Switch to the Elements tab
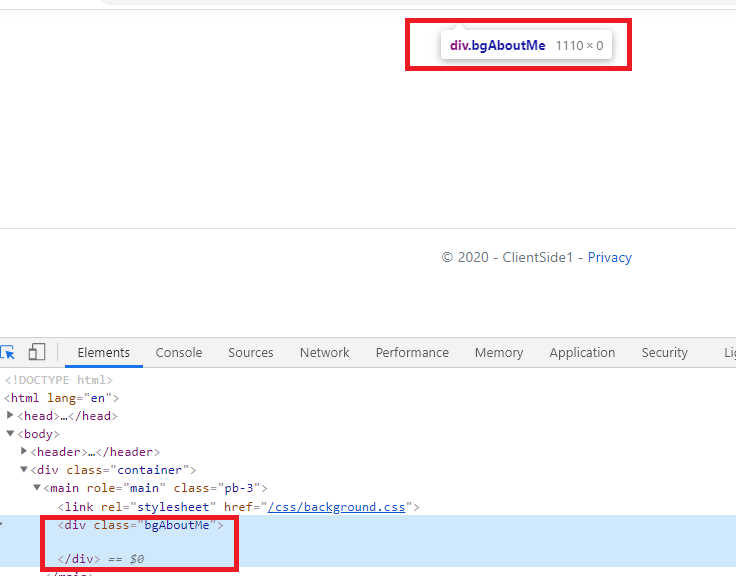This screenshot has width=736, height=576. [103, 353]
